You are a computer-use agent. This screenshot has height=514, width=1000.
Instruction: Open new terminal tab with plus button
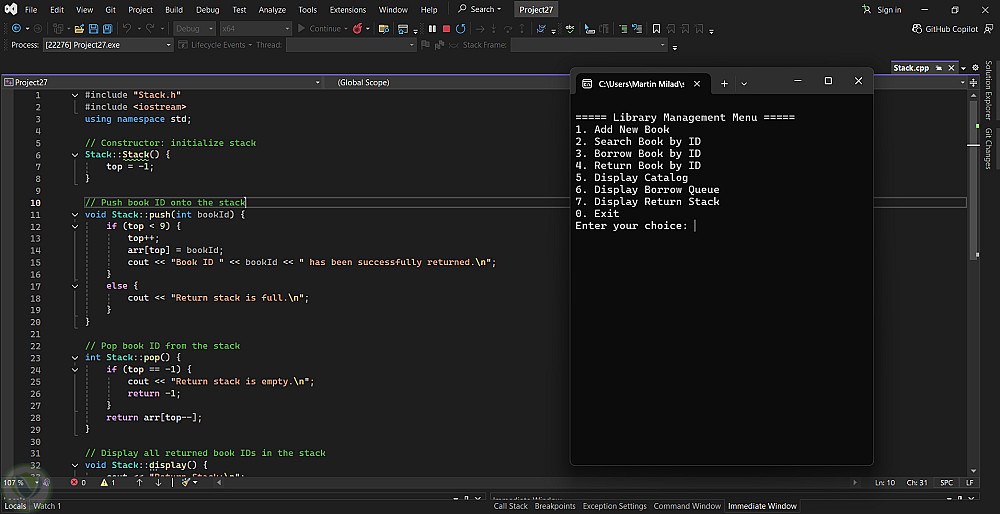click(x=725, y=83)
